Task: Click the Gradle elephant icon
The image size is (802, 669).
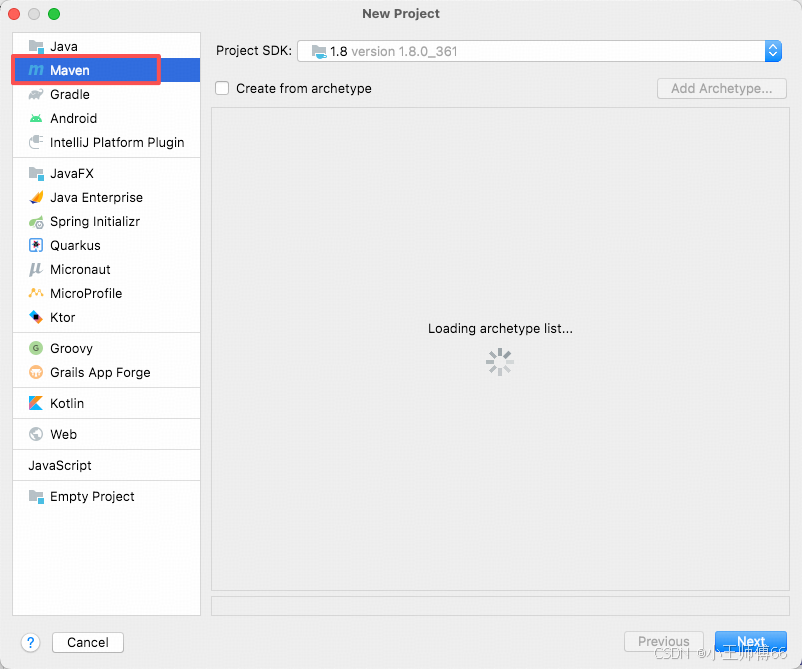Action: pos(36,94)
